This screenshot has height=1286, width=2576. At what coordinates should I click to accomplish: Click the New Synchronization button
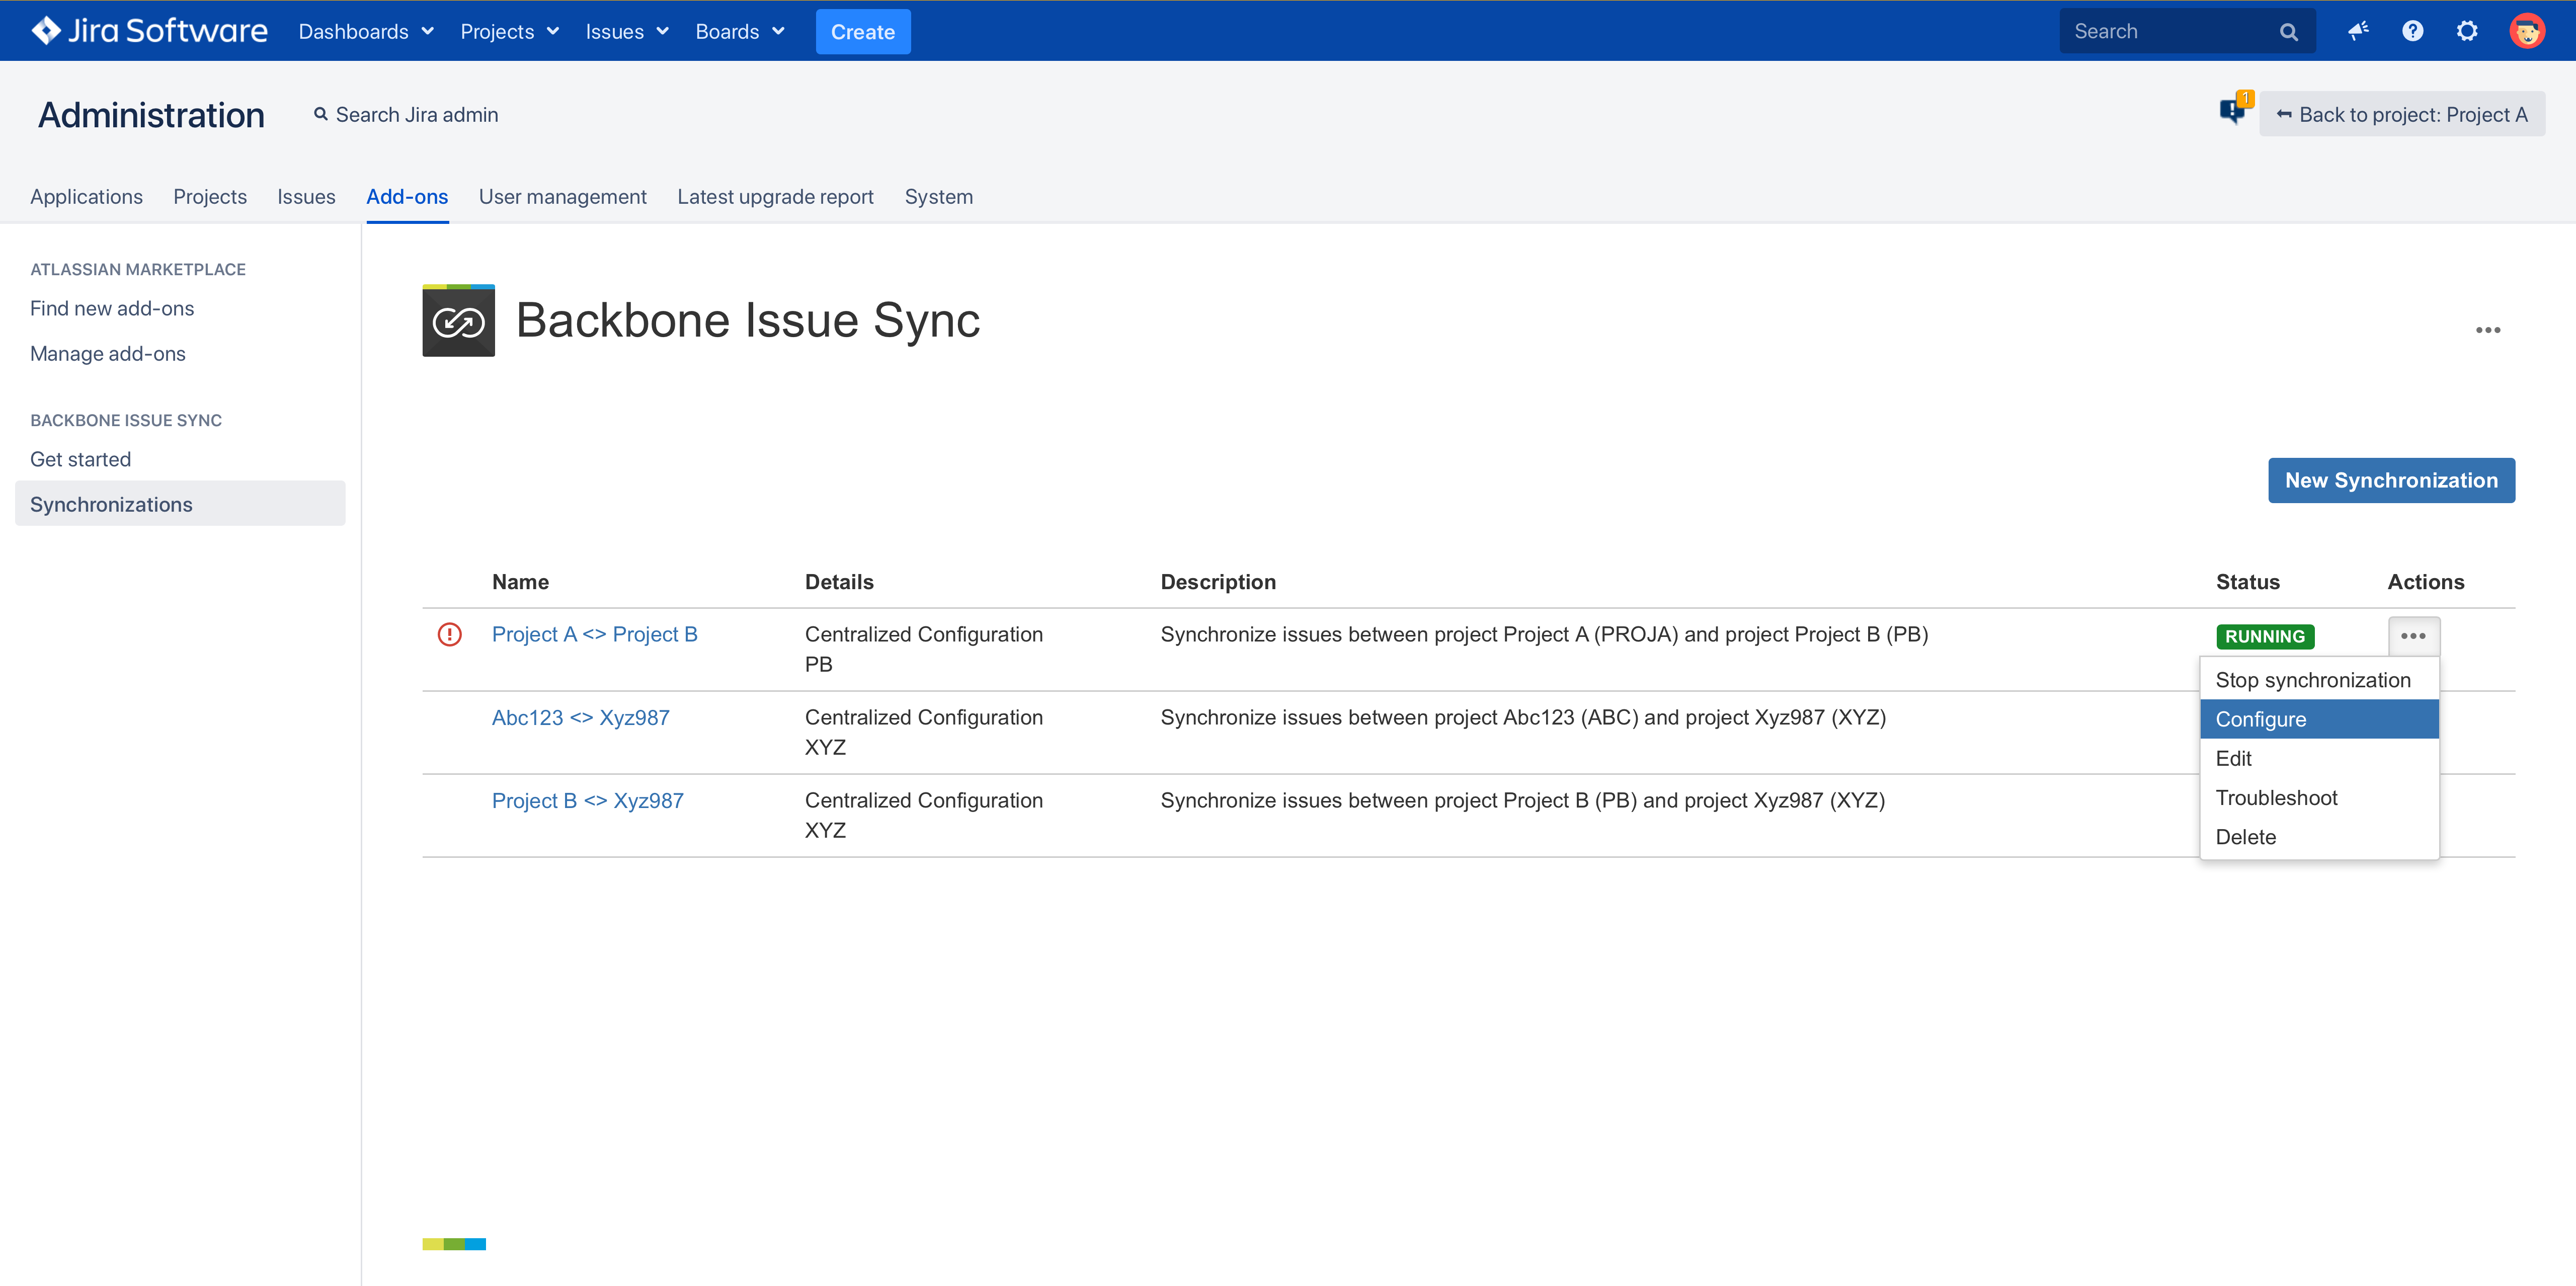click(x=2390, y=481)
